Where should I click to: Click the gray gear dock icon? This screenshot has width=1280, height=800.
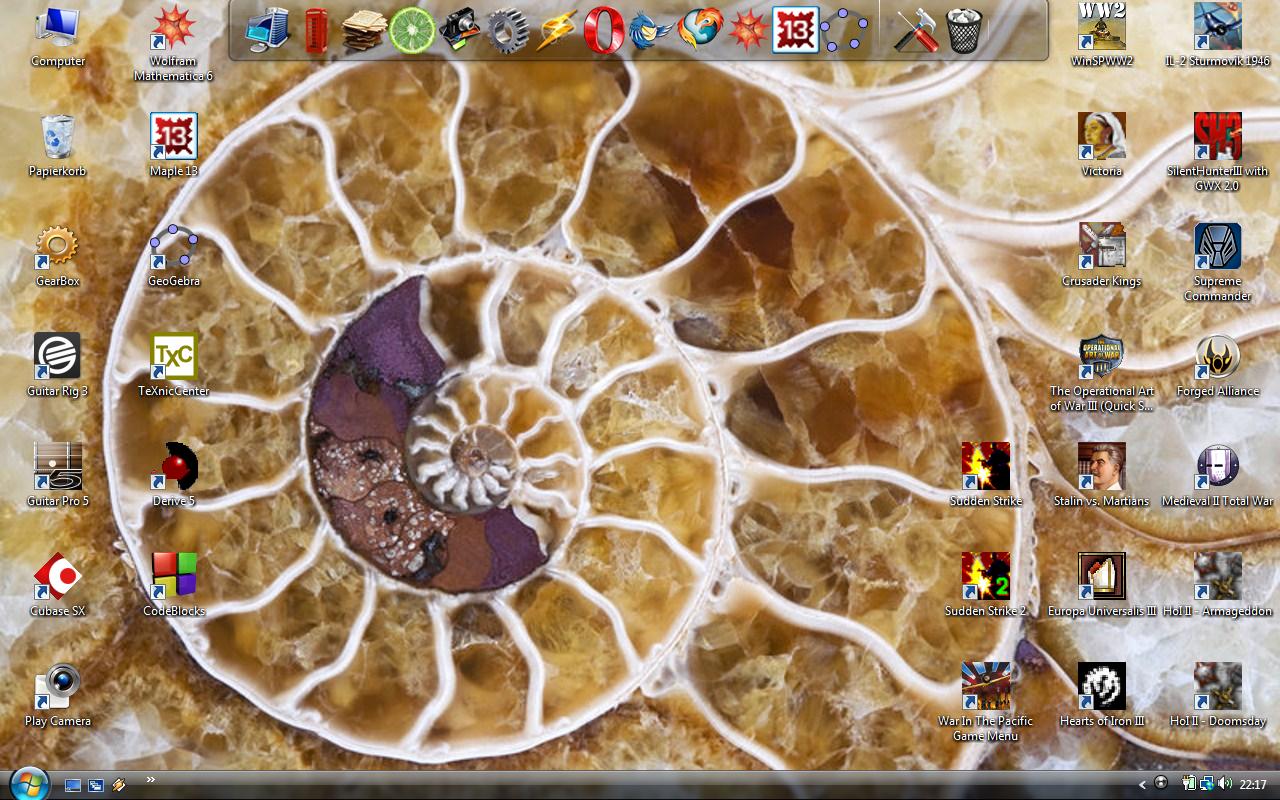[508, 30]
